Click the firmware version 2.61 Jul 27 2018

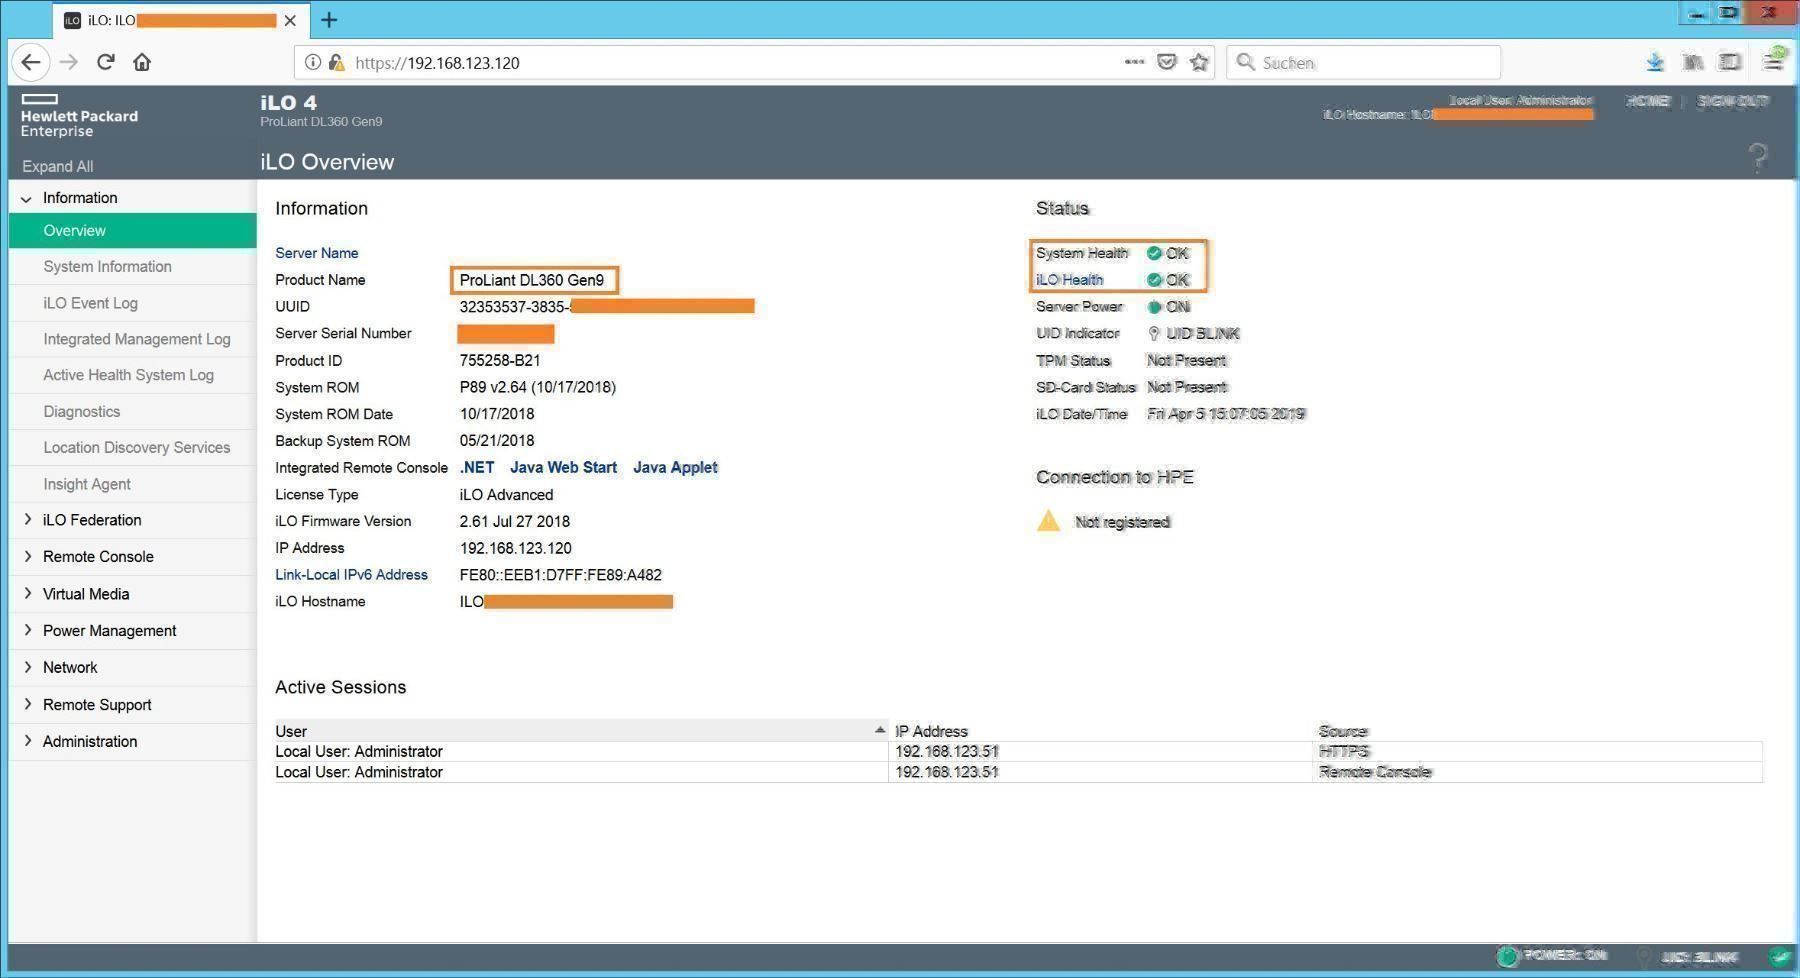coord(514,521)
